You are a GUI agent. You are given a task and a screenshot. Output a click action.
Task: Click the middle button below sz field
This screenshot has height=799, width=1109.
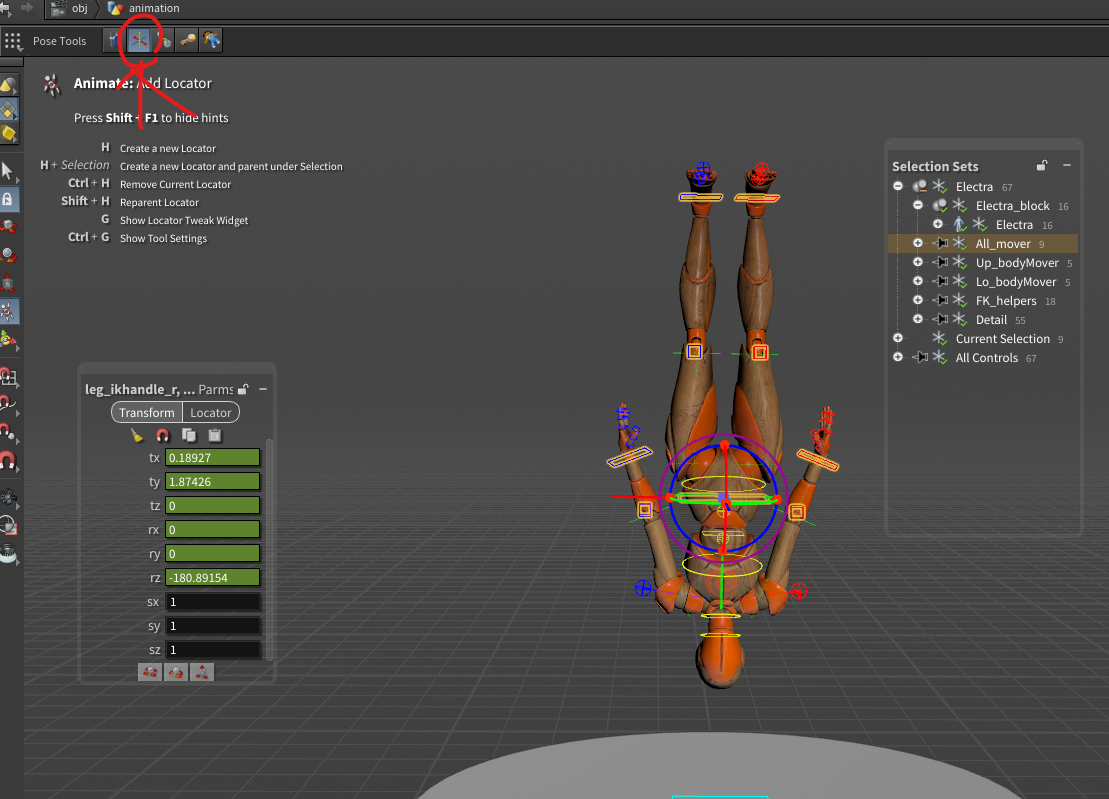point(176,672)
